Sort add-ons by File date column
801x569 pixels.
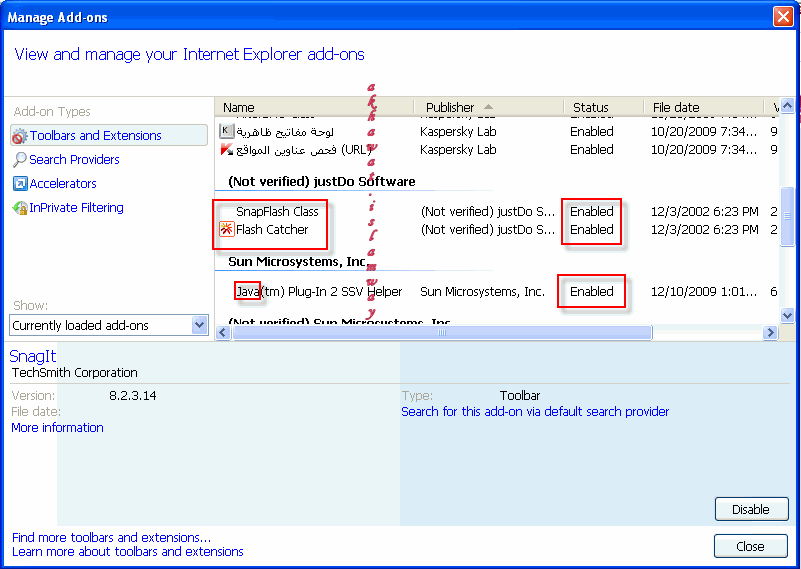pos(705,107)
